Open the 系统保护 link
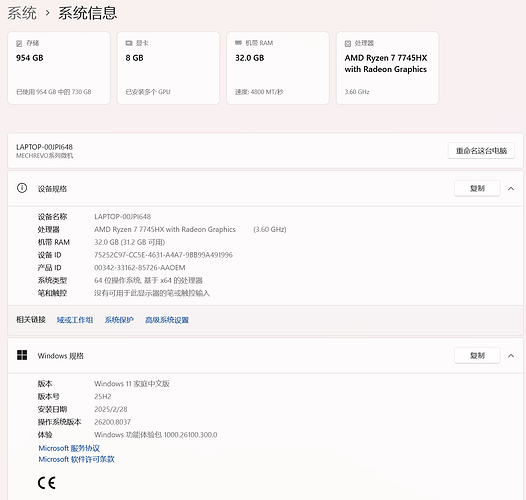The image size is (526, 500). [119, 320]
